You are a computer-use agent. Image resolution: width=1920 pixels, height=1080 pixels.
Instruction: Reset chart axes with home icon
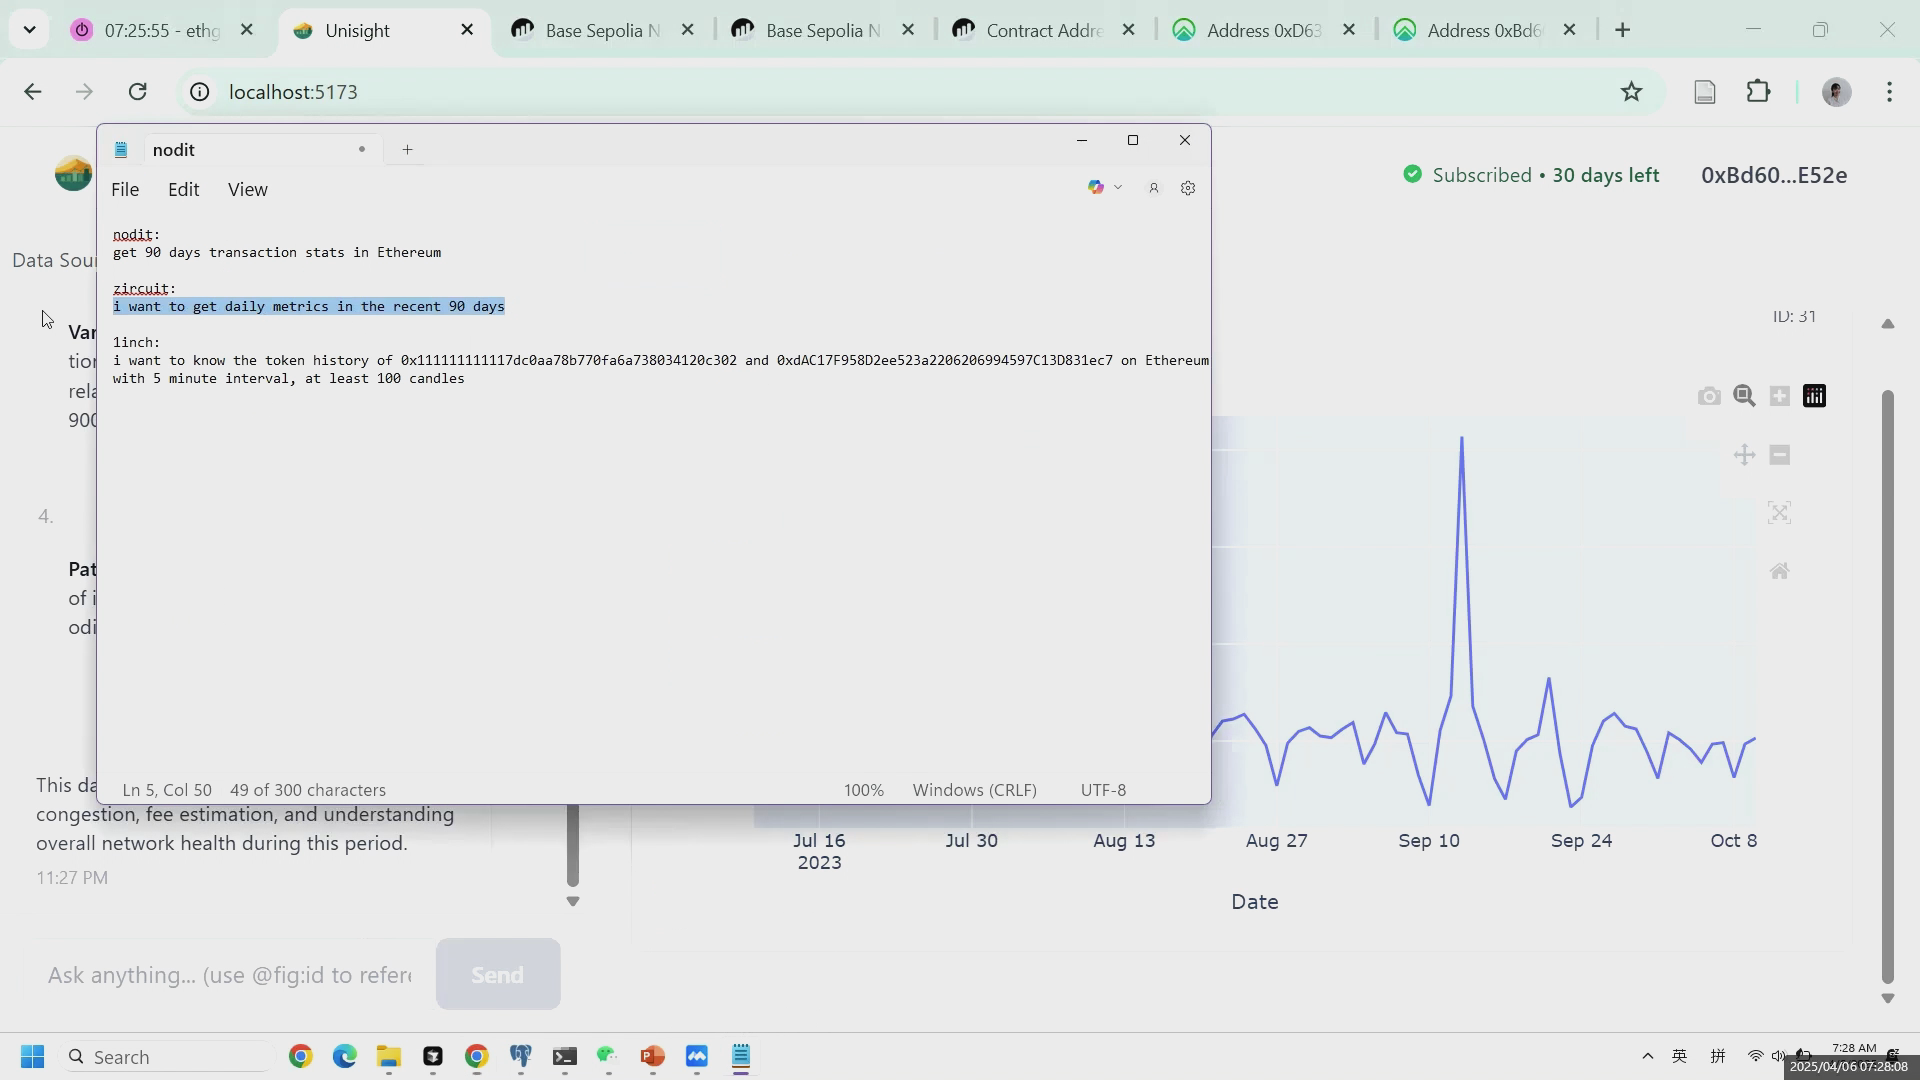click(x=1779, y=571)
